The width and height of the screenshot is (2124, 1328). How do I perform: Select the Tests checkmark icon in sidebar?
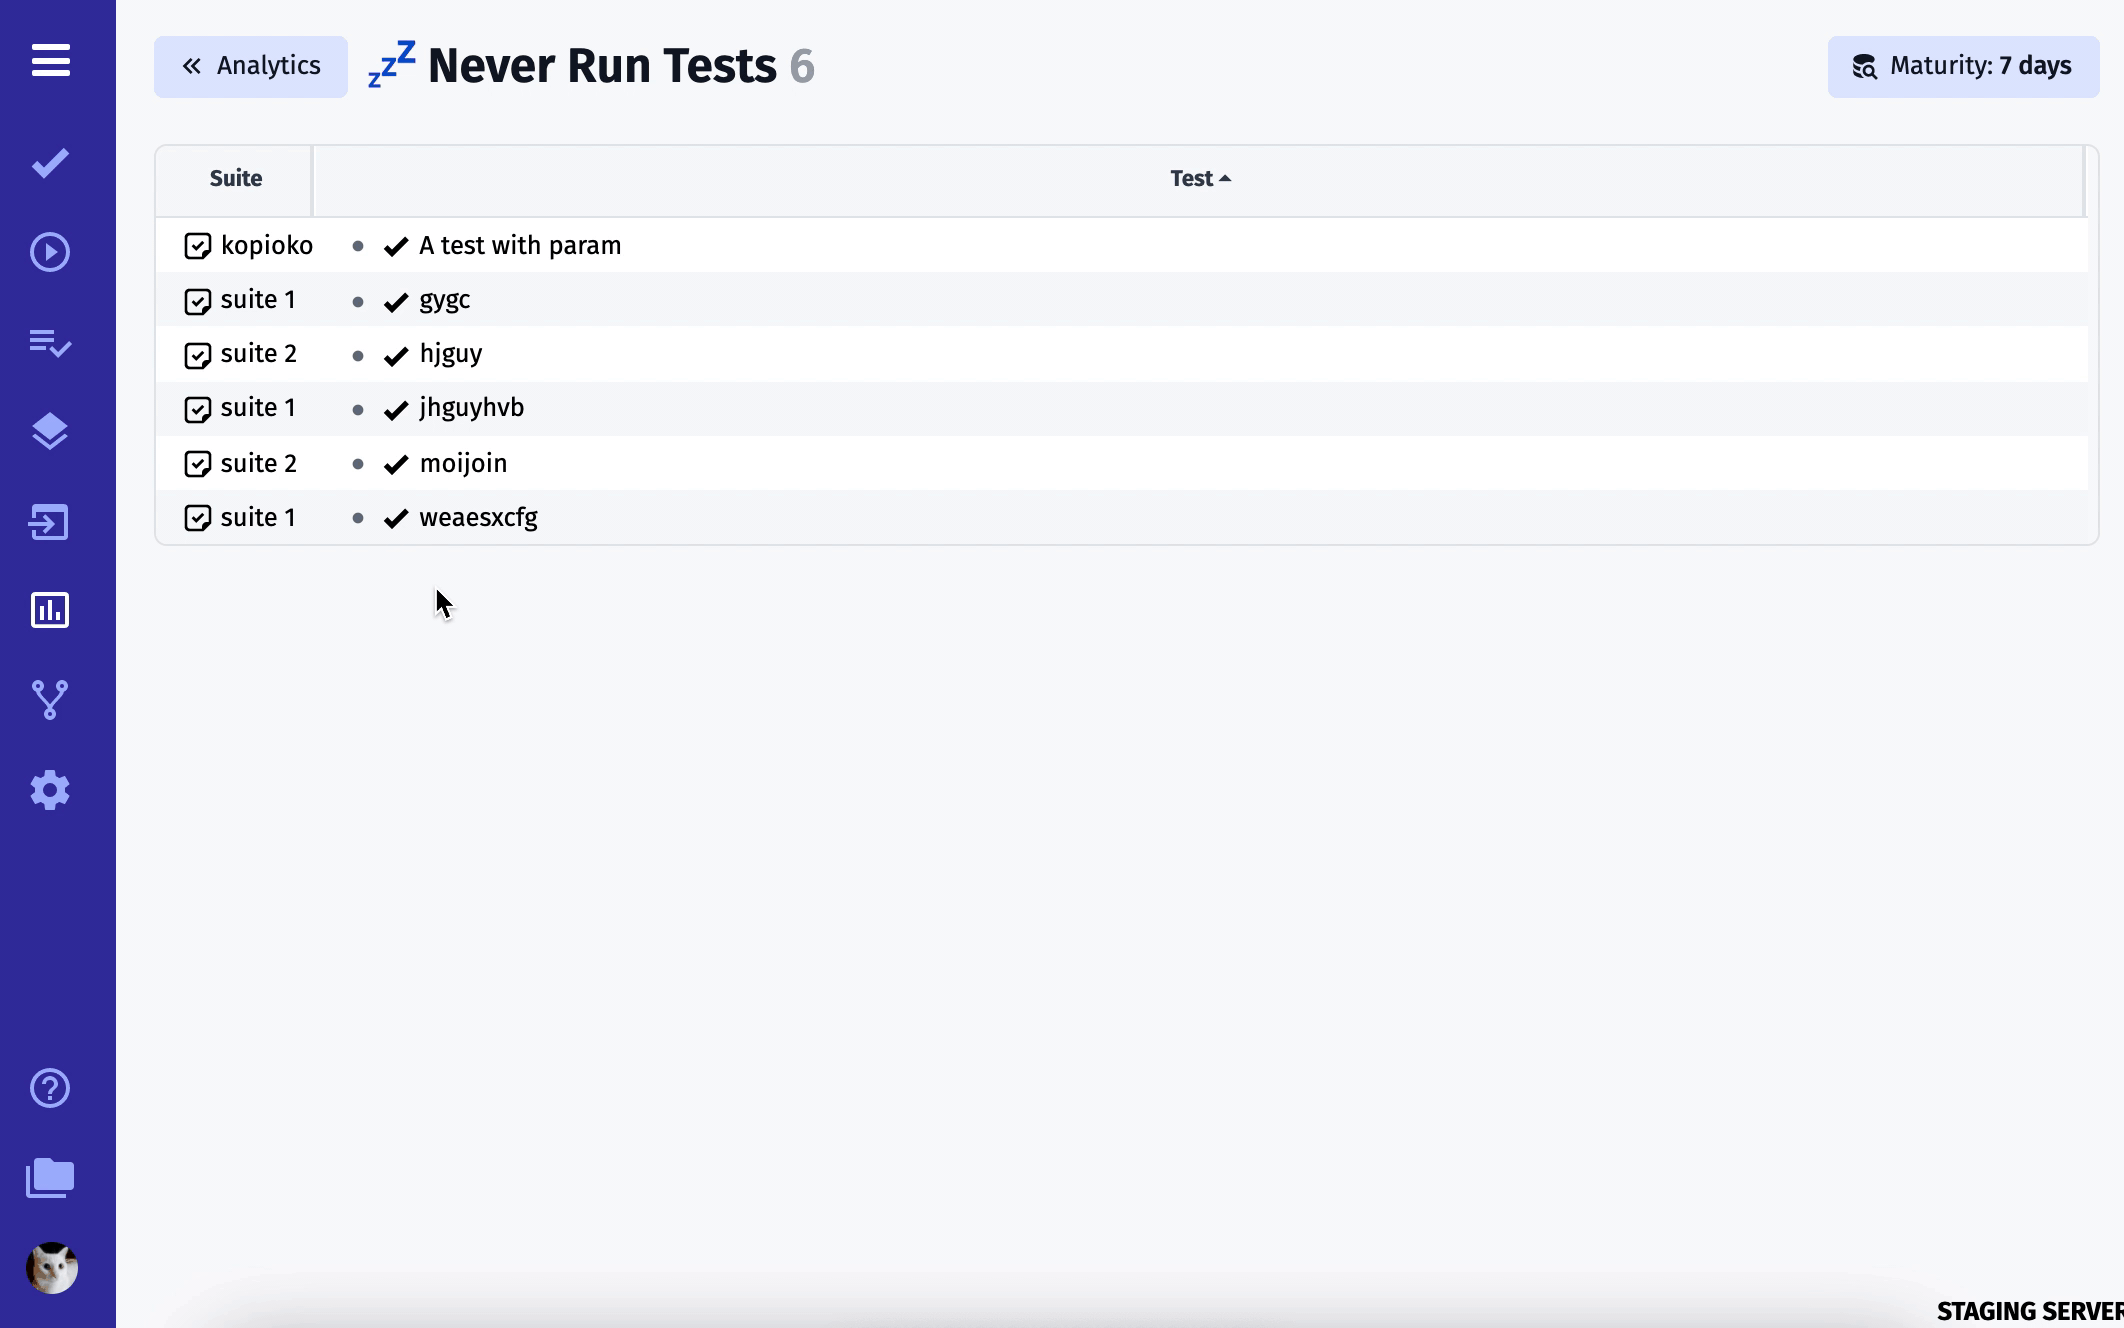click(x=50, y=163)
